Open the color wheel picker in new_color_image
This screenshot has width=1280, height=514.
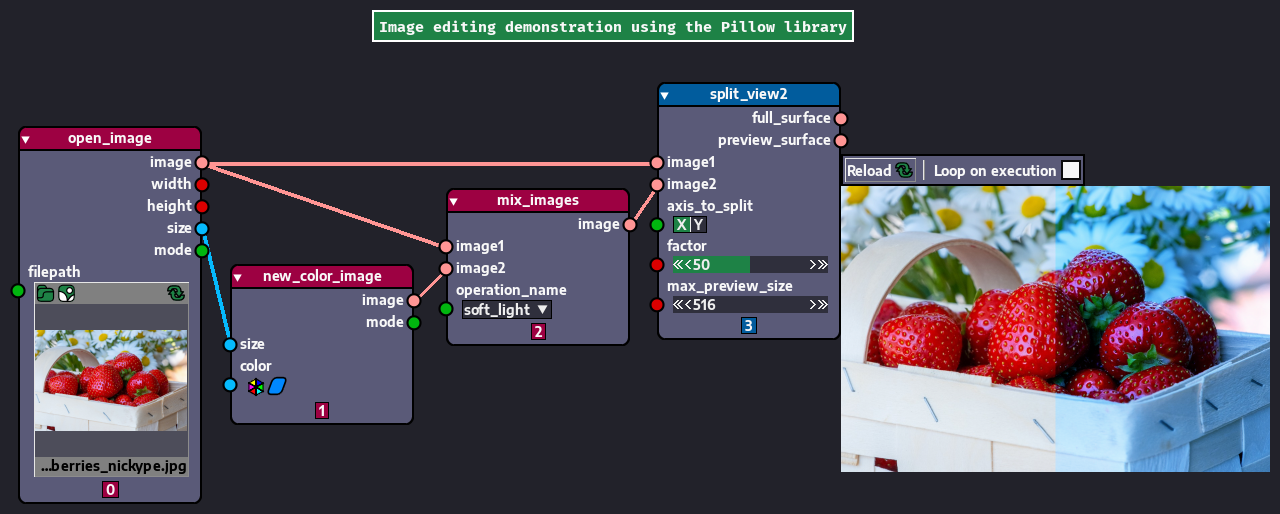tap(256, 386)
